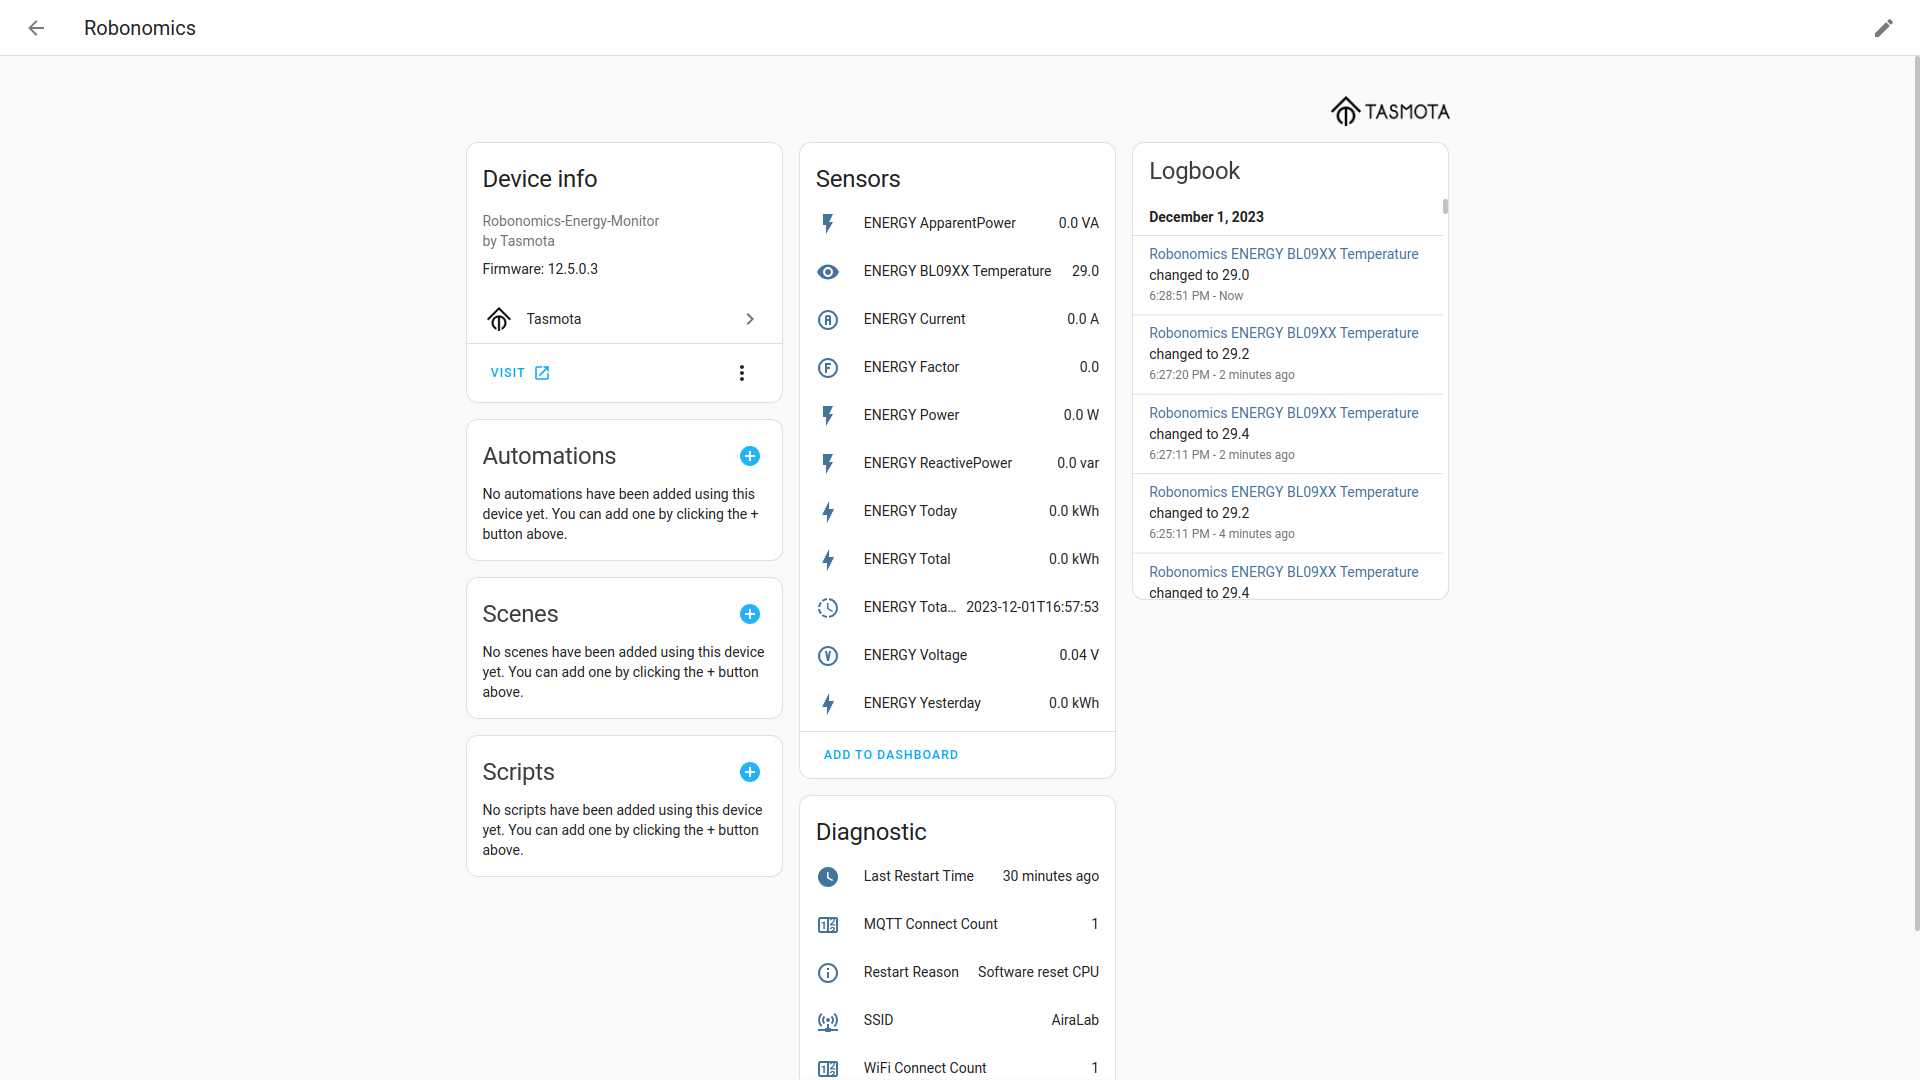Add a new script with plus button
1920x1080 pixels.
pyautogui.click(x=750, y=772)
